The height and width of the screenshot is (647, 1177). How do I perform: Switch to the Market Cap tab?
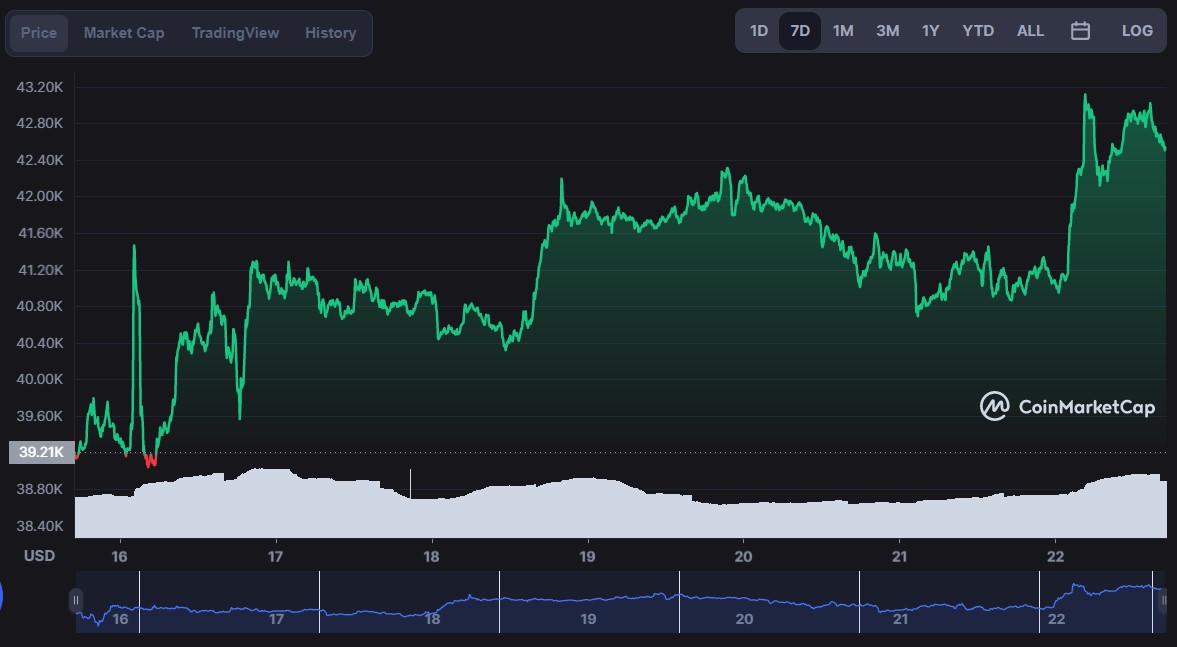point(124,33)
